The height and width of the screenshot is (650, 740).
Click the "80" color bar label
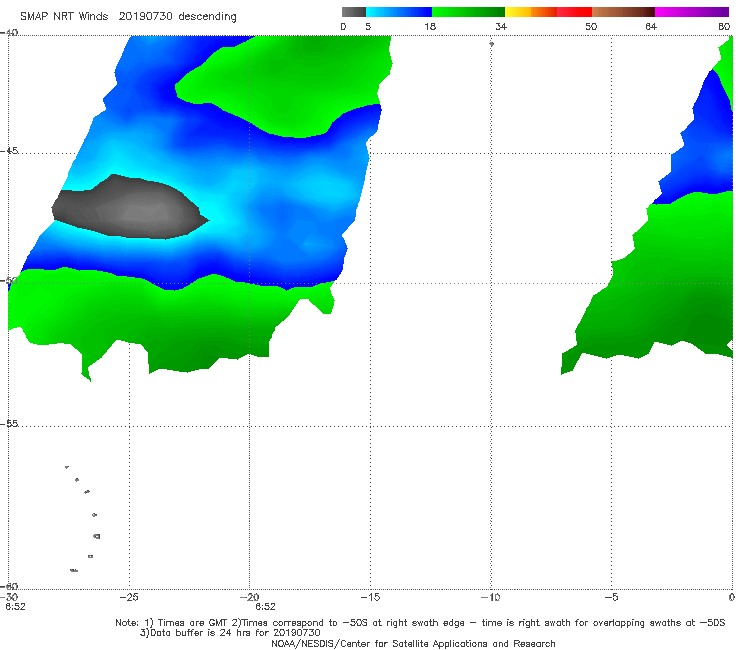pos(724,27)
